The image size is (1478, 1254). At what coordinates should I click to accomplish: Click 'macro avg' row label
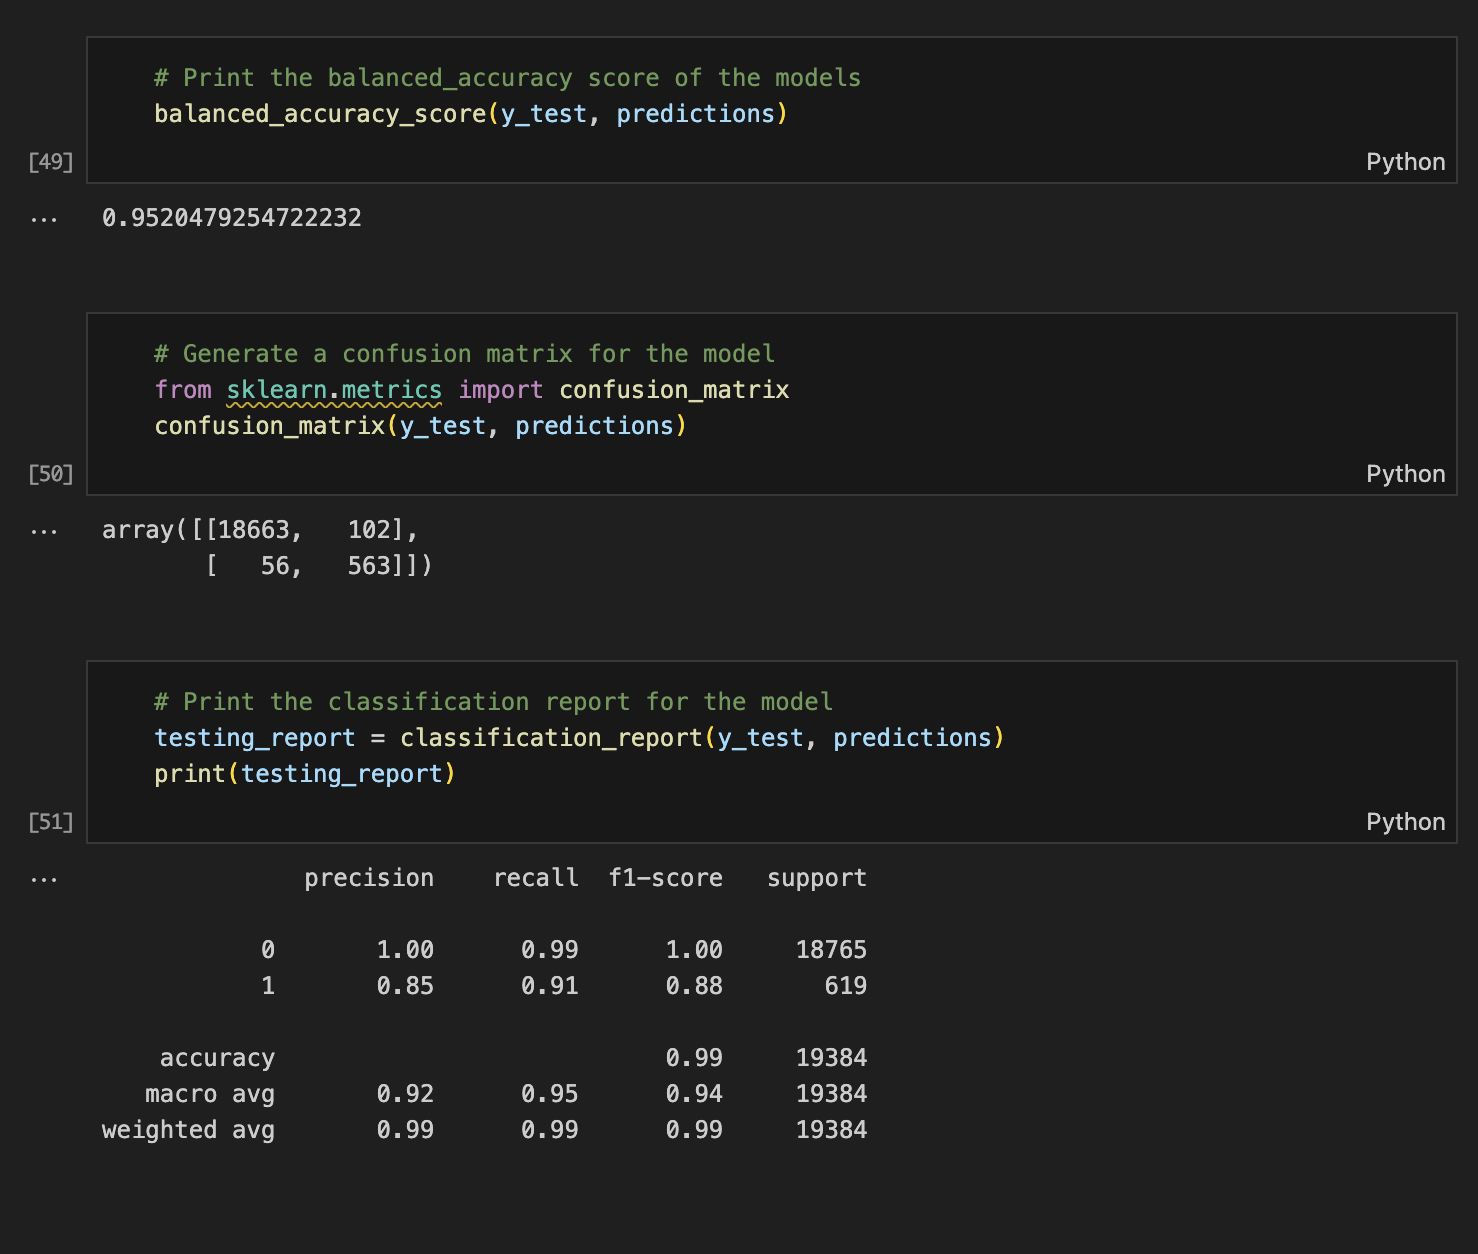pos(210,1094)
